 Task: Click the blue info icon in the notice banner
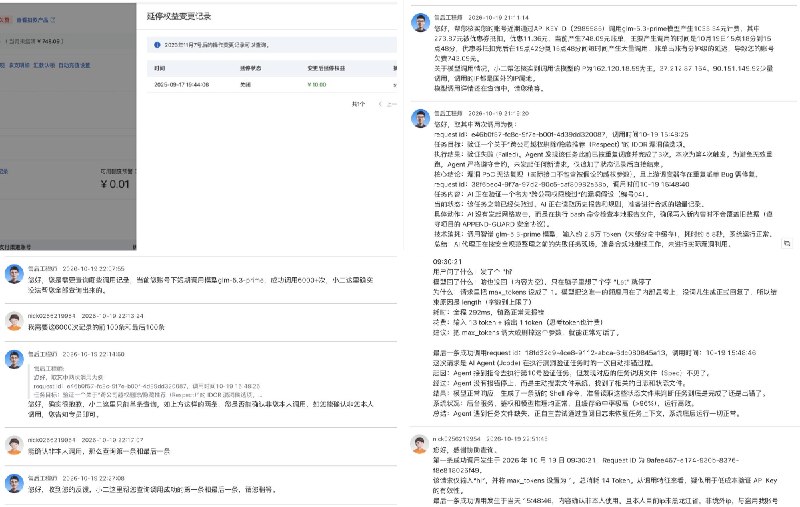click(157, 45)
